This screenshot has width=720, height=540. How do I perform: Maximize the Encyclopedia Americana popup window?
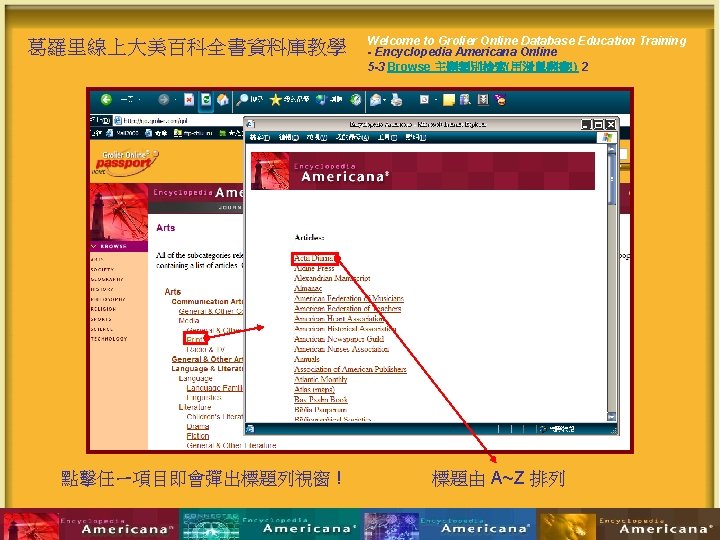click(x=598, y=124)
